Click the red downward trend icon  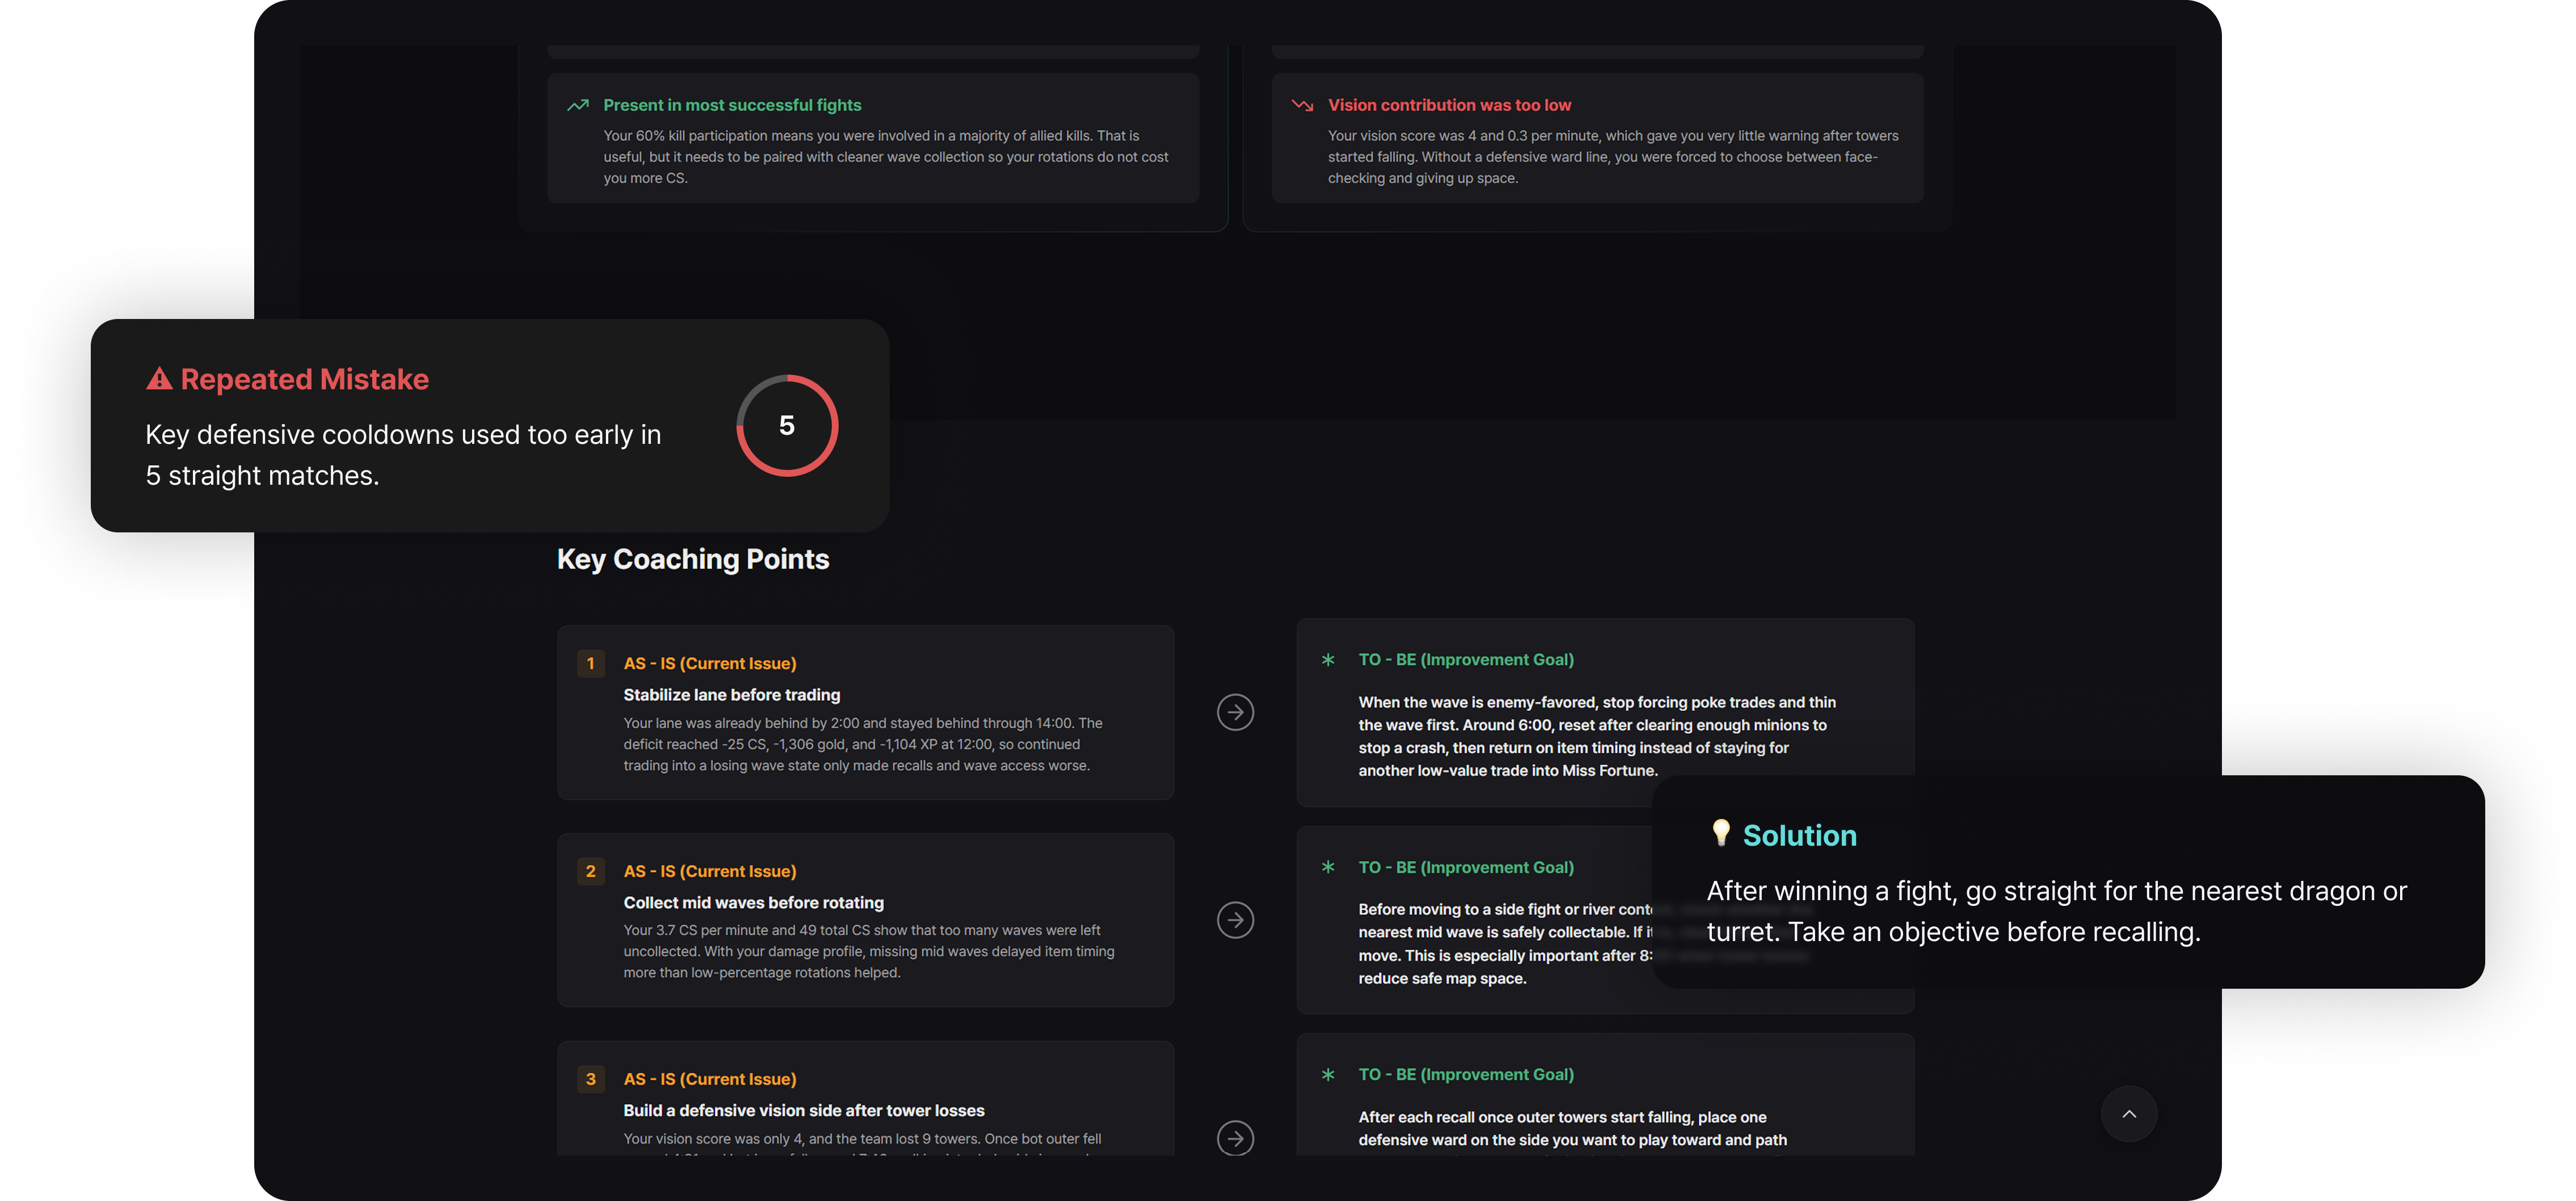1302,105
